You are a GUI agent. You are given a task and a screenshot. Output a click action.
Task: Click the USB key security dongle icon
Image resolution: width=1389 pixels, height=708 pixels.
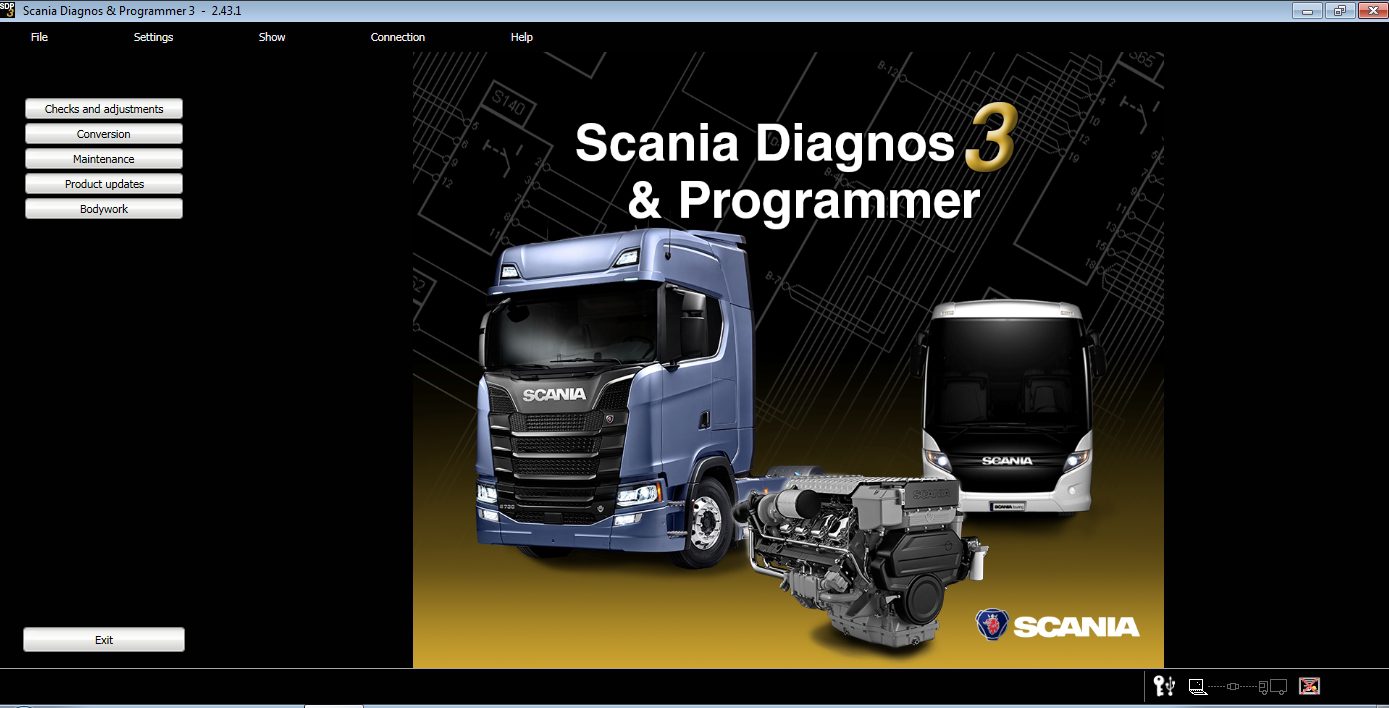[1159, 687]
